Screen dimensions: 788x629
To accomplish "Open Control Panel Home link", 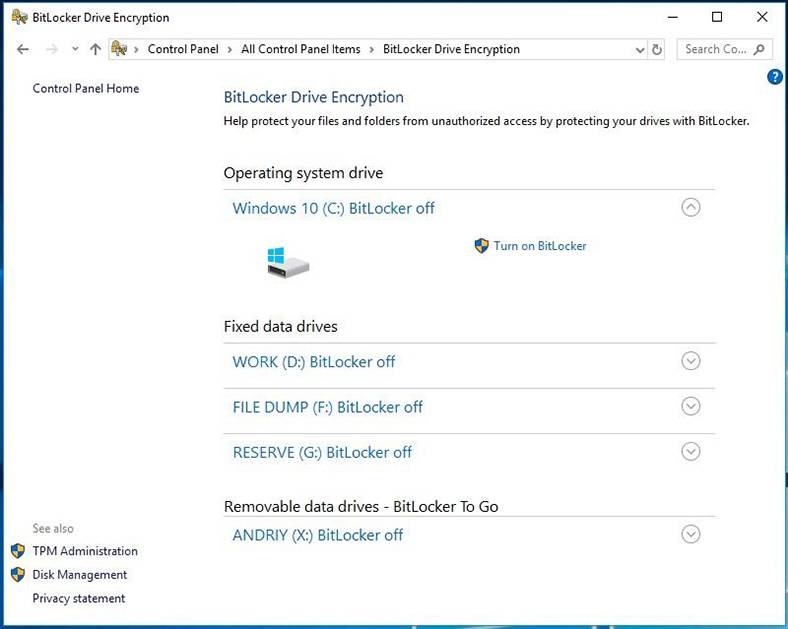I will point(85,88).
